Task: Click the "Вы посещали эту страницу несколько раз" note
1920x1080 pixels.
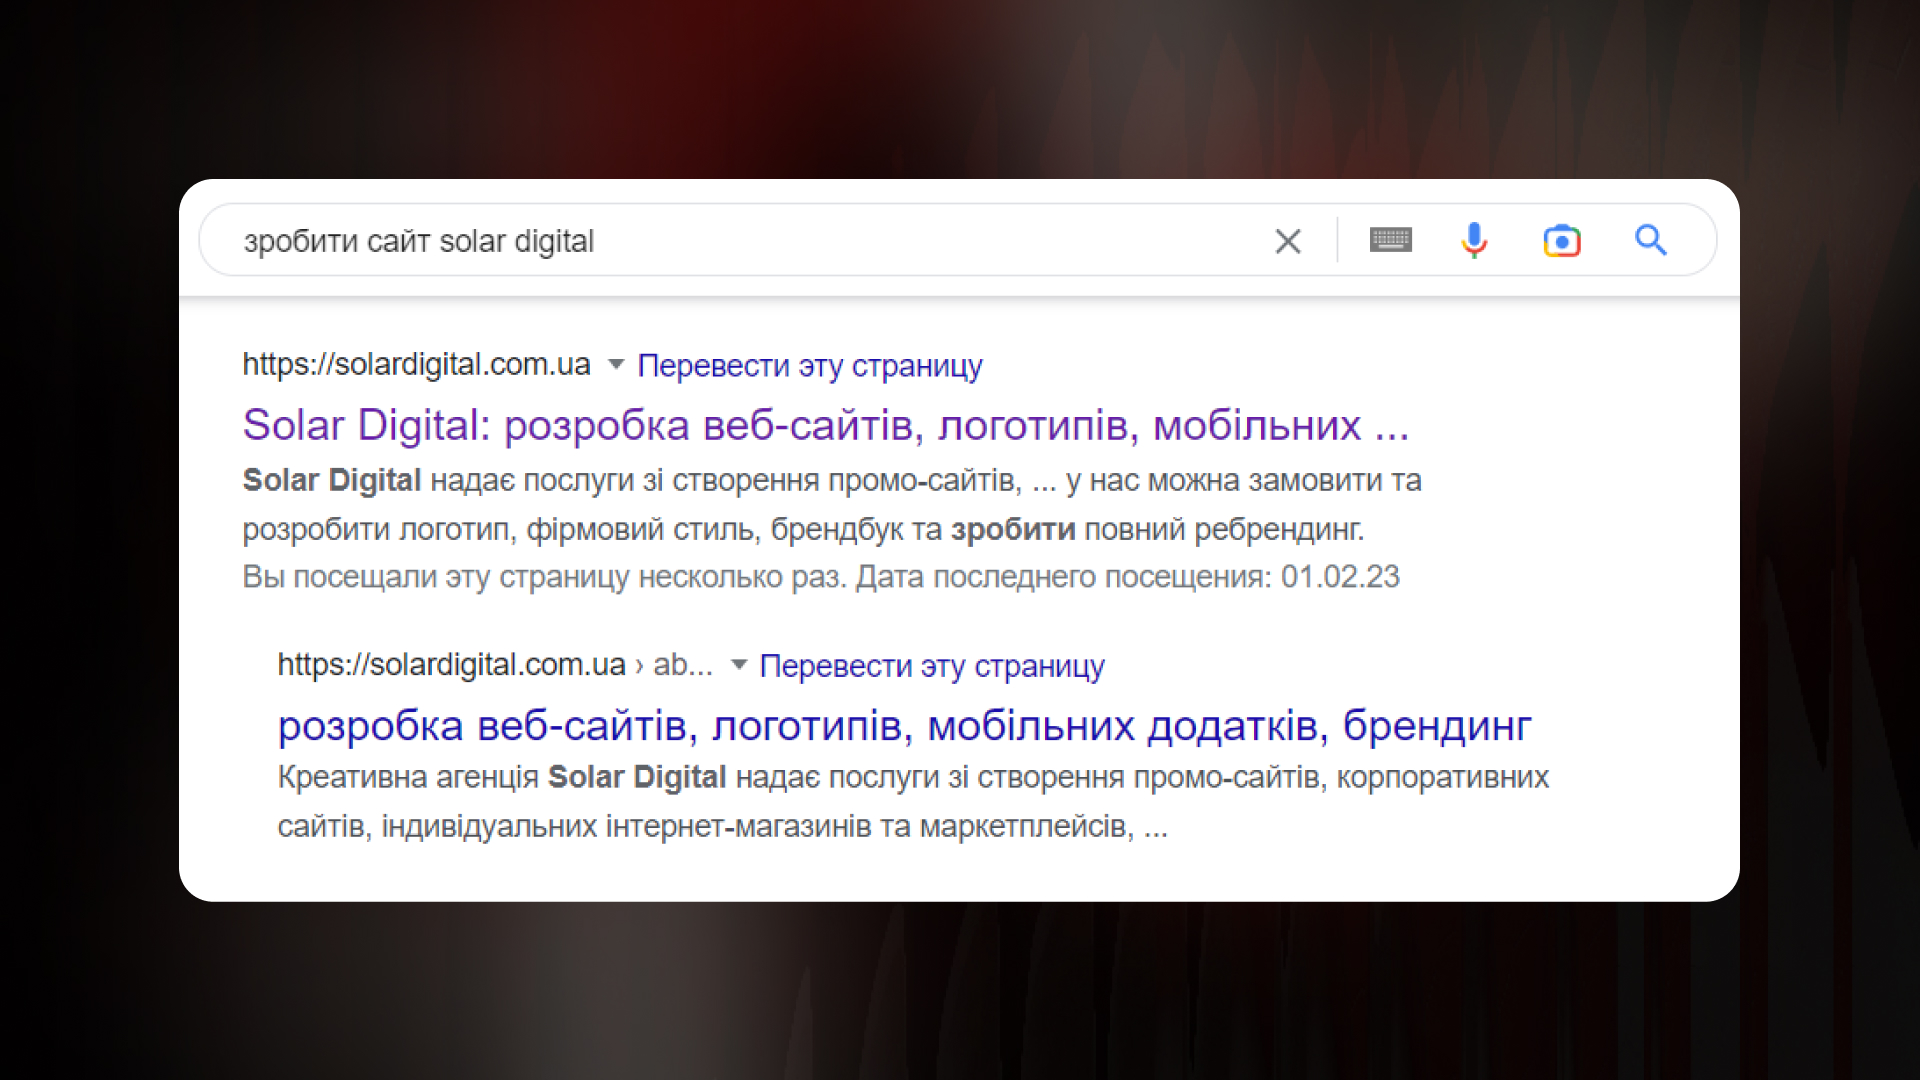Action: (x=821, y=577)
